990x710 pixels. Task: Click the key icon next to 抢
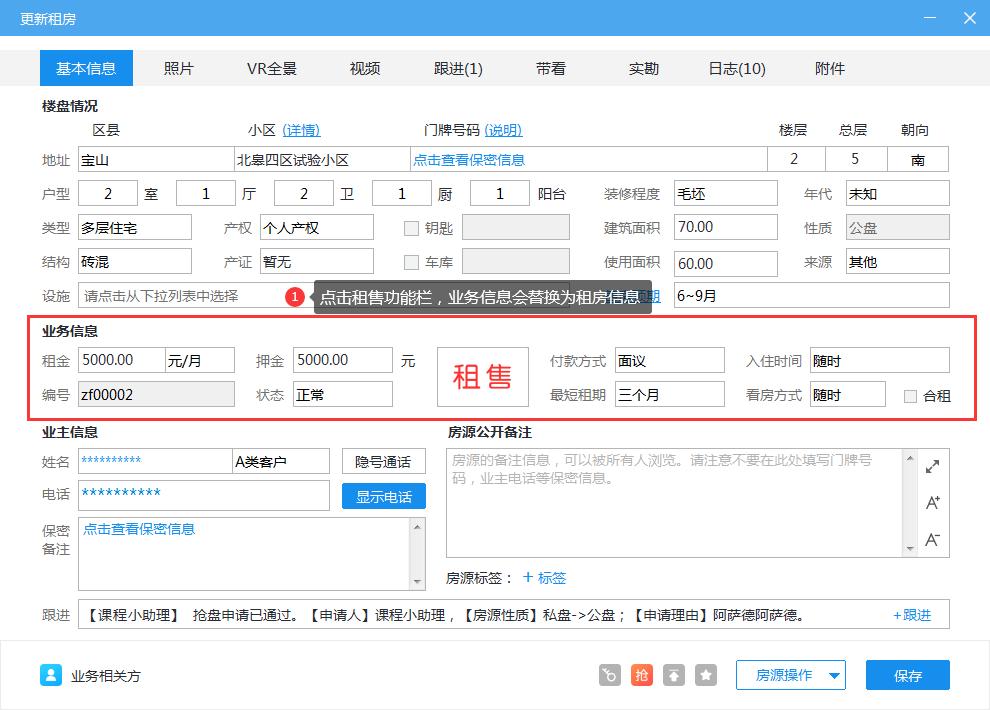pyautogui.click(x=610, y=675)
